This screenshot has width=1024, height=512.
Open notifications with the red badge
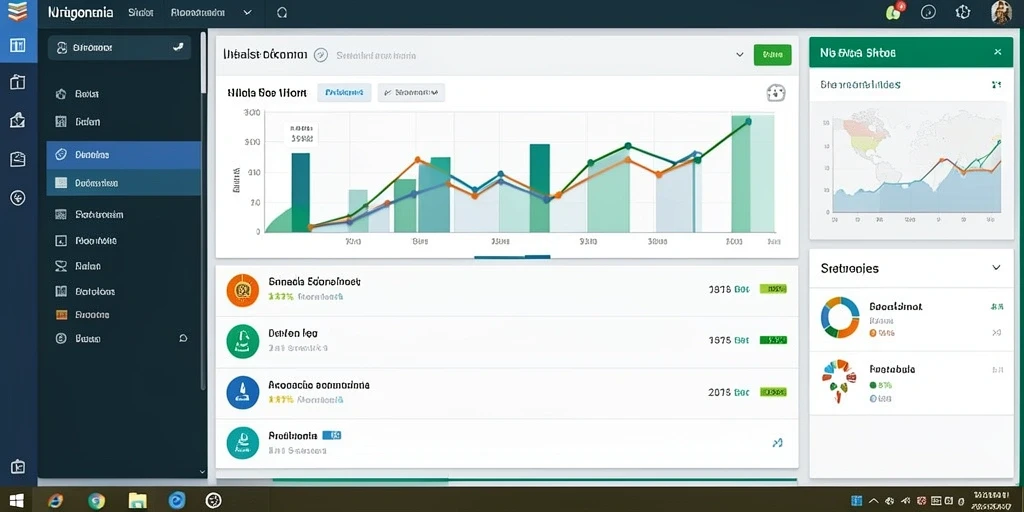894,11
